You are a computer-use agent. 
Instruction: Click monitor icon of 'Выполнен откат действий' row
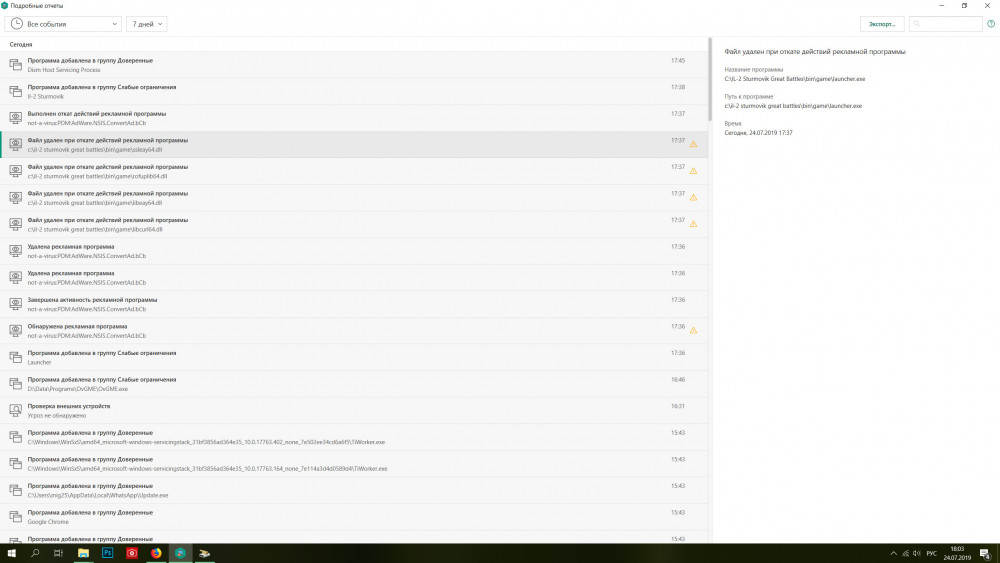(15, 118)
